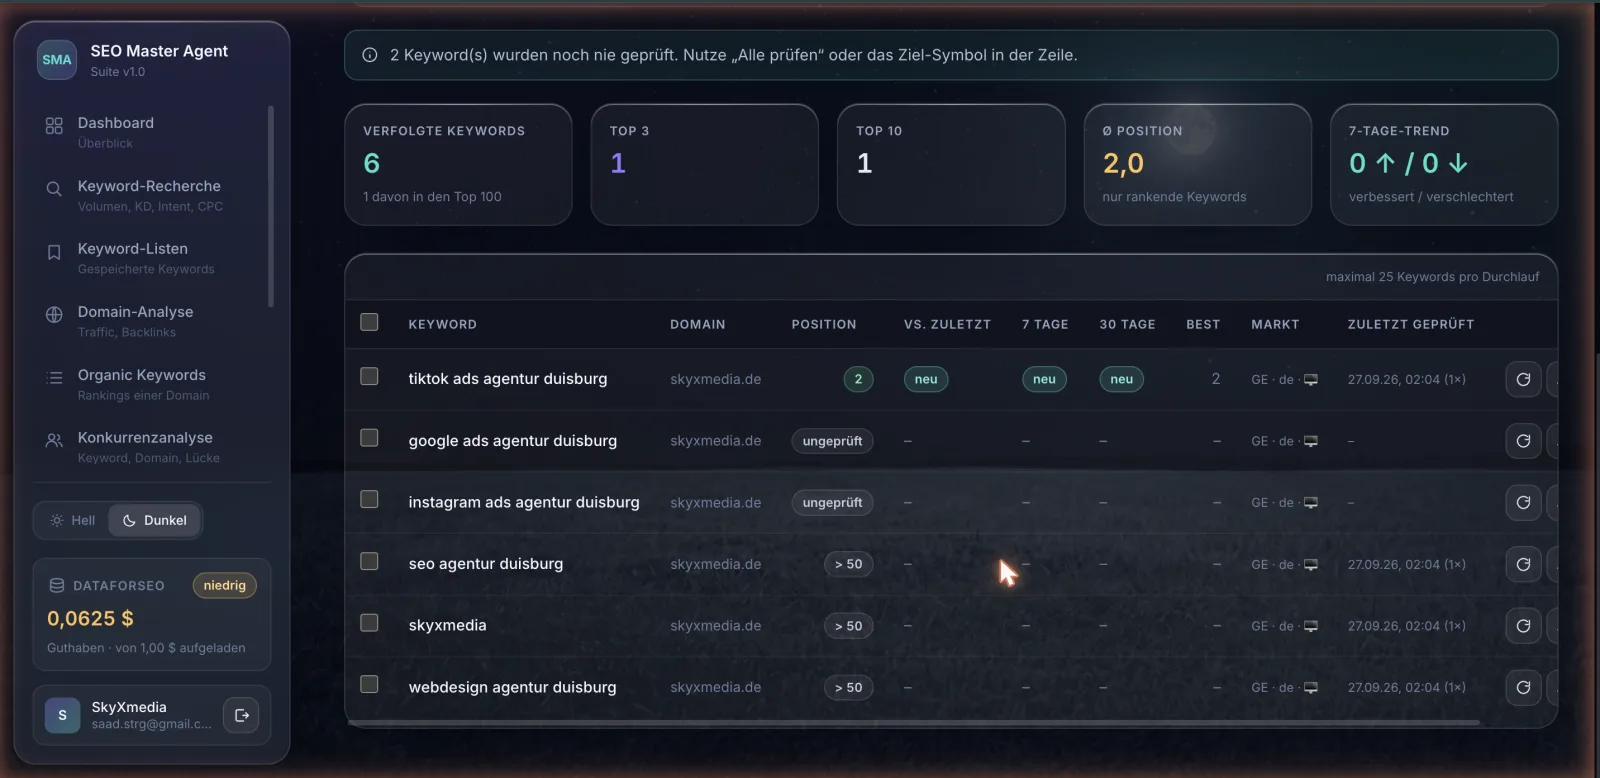Tick the select-all checkbox in the table header
1600x778 pixels.
click(x=369, y=322)
